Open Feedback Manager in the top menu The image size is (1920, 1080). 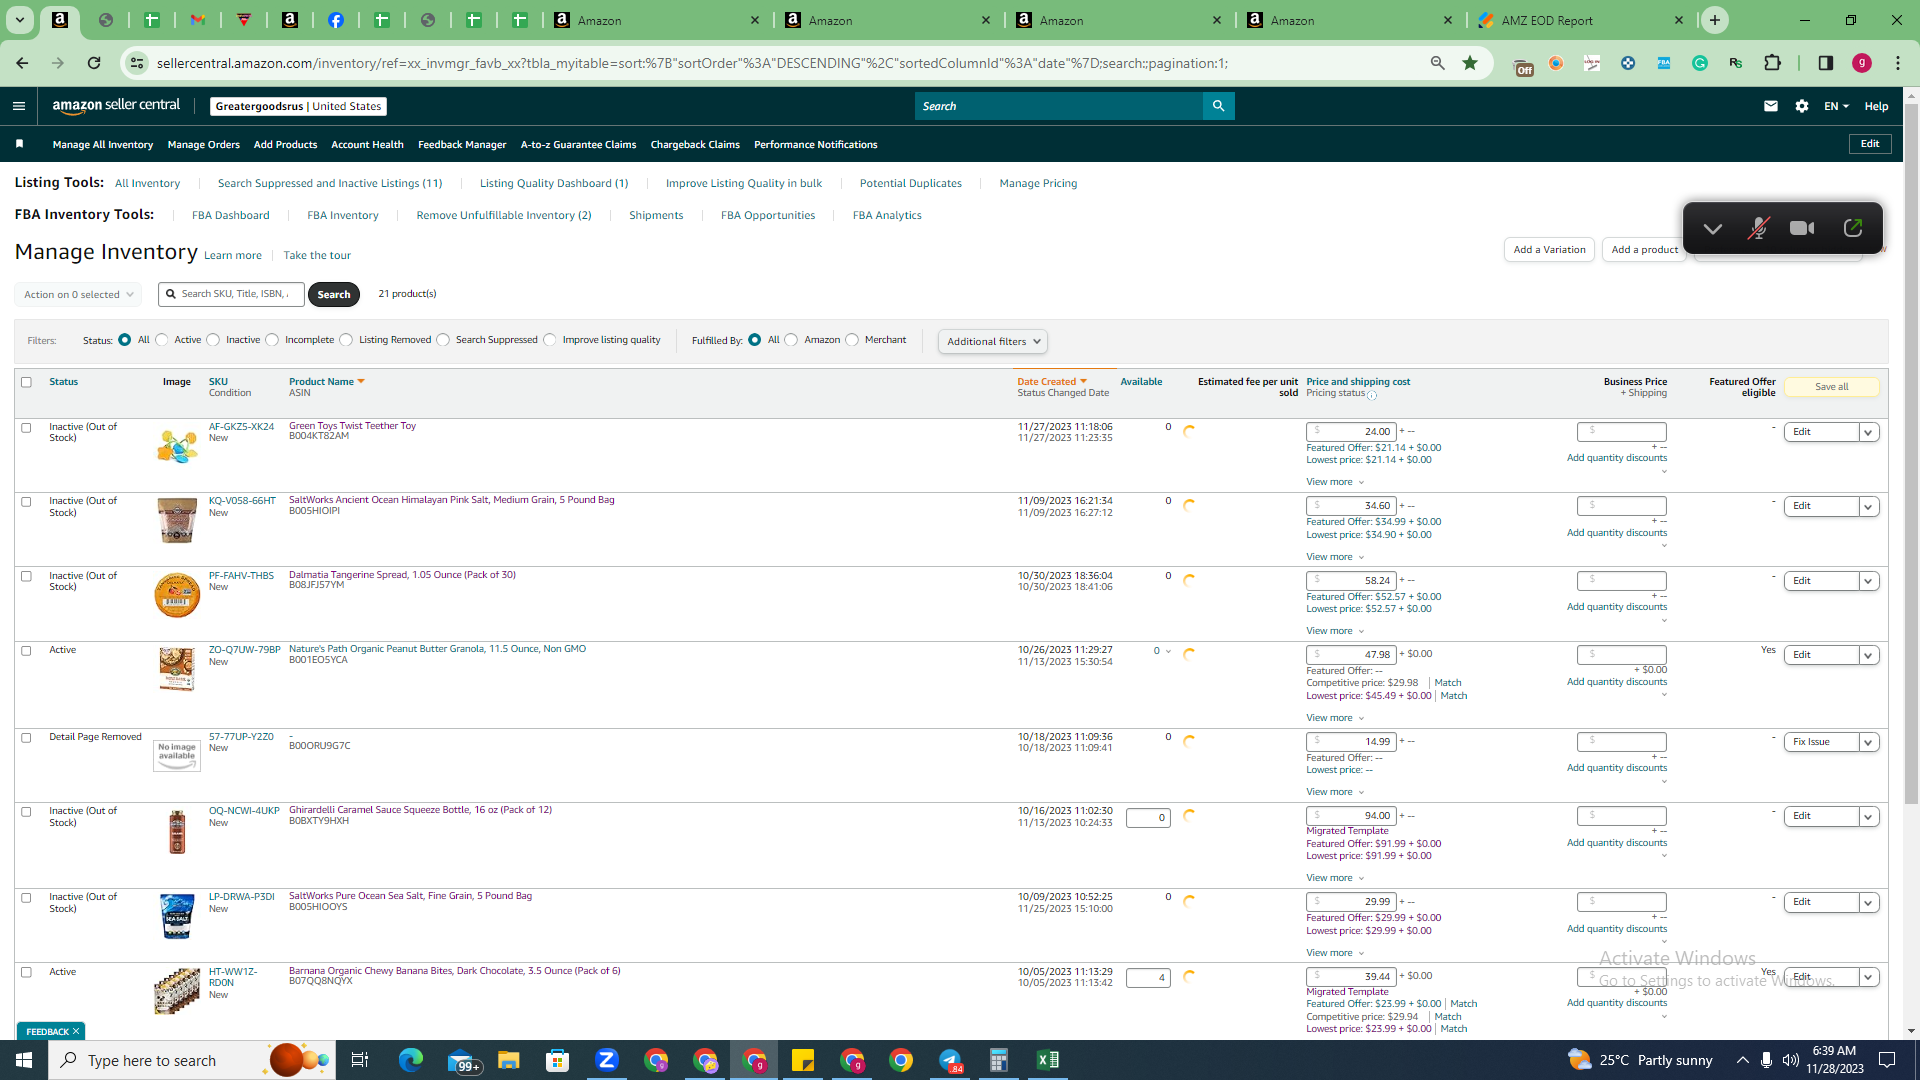tap(462, 145)
